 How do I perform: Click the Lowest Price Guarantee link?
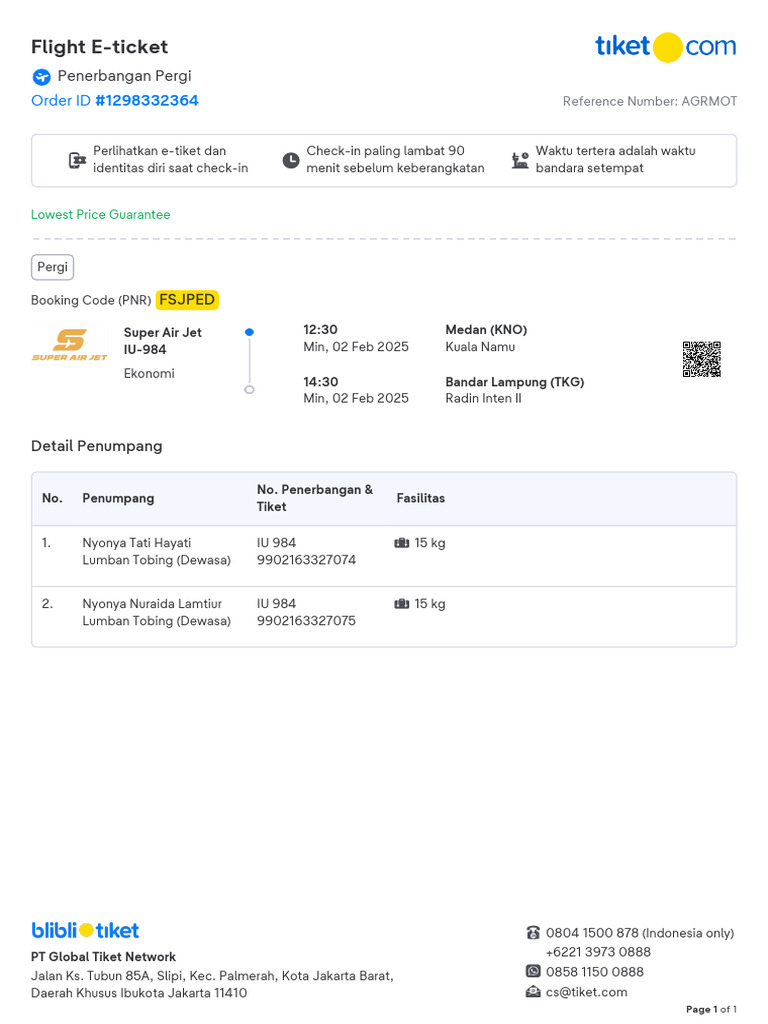(x=101, y=214)
